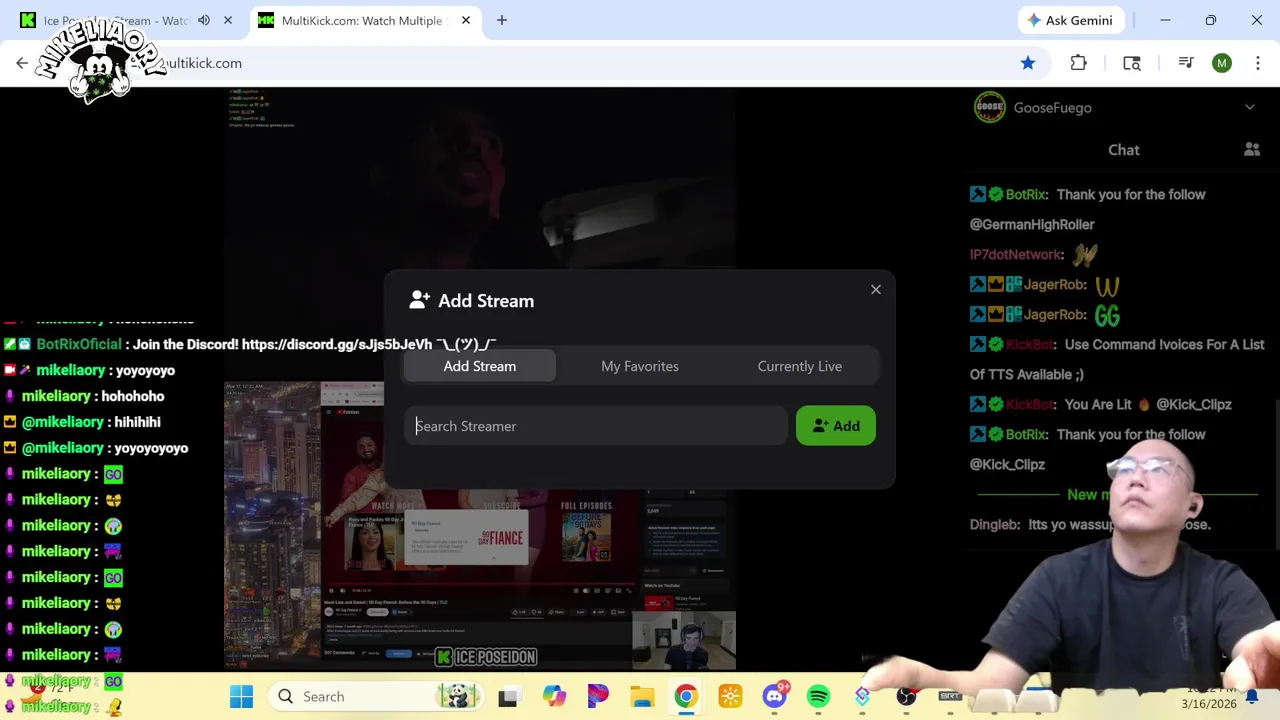Click Discord invite link in overlay chat
Viewport: 1280px width, 720px height.
337,344
